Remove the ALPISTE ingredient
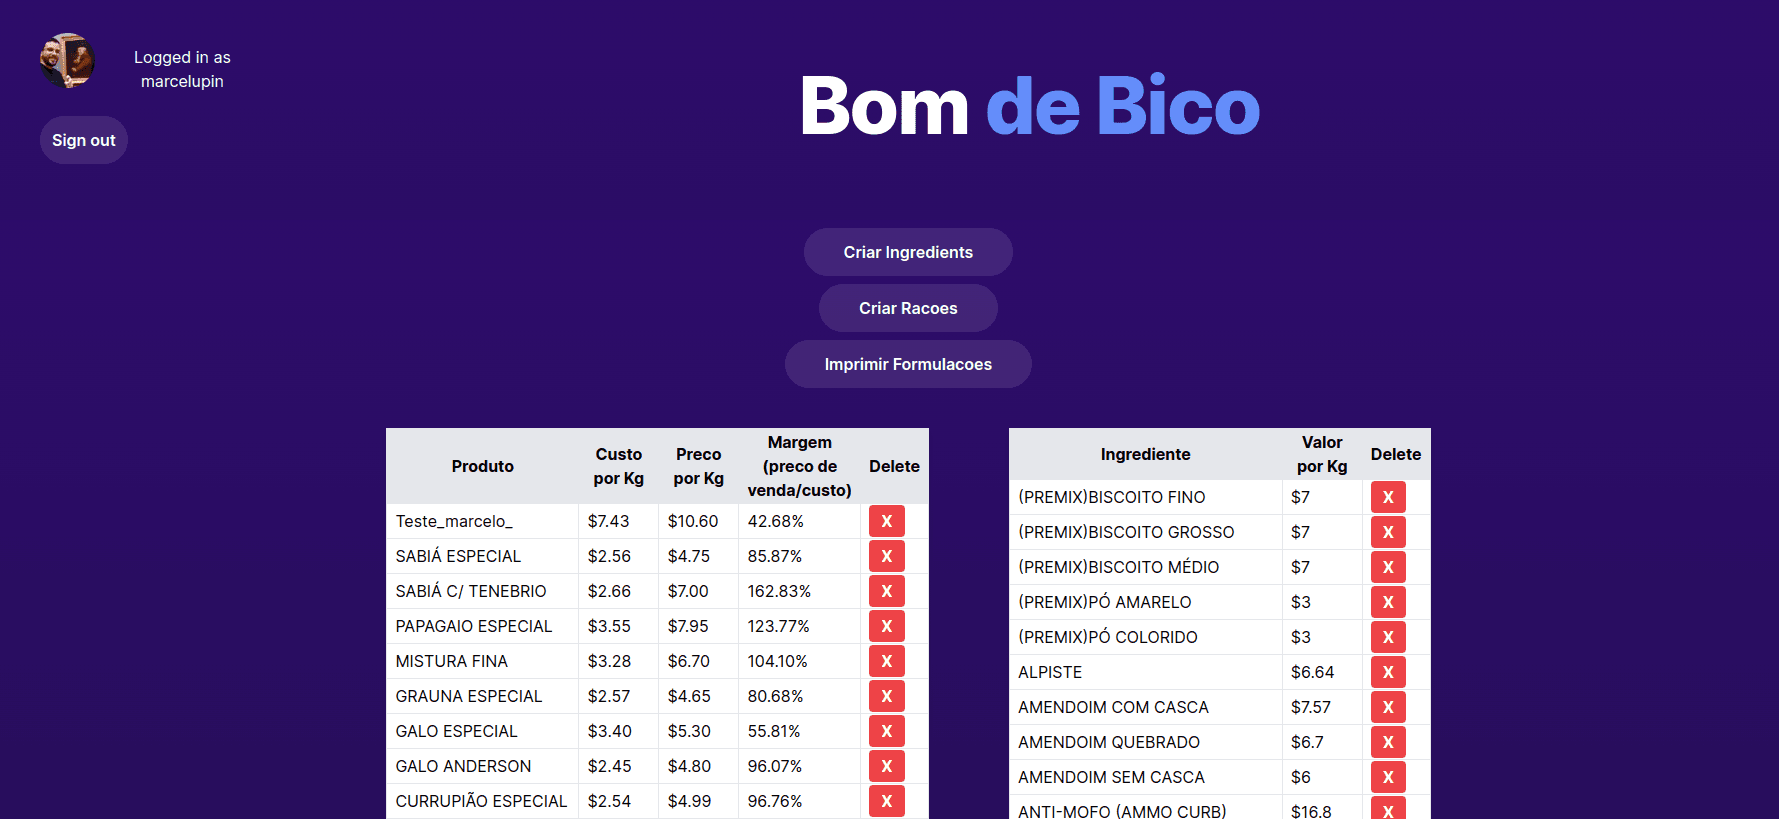1779x819 pixels. pos(1387,672)
